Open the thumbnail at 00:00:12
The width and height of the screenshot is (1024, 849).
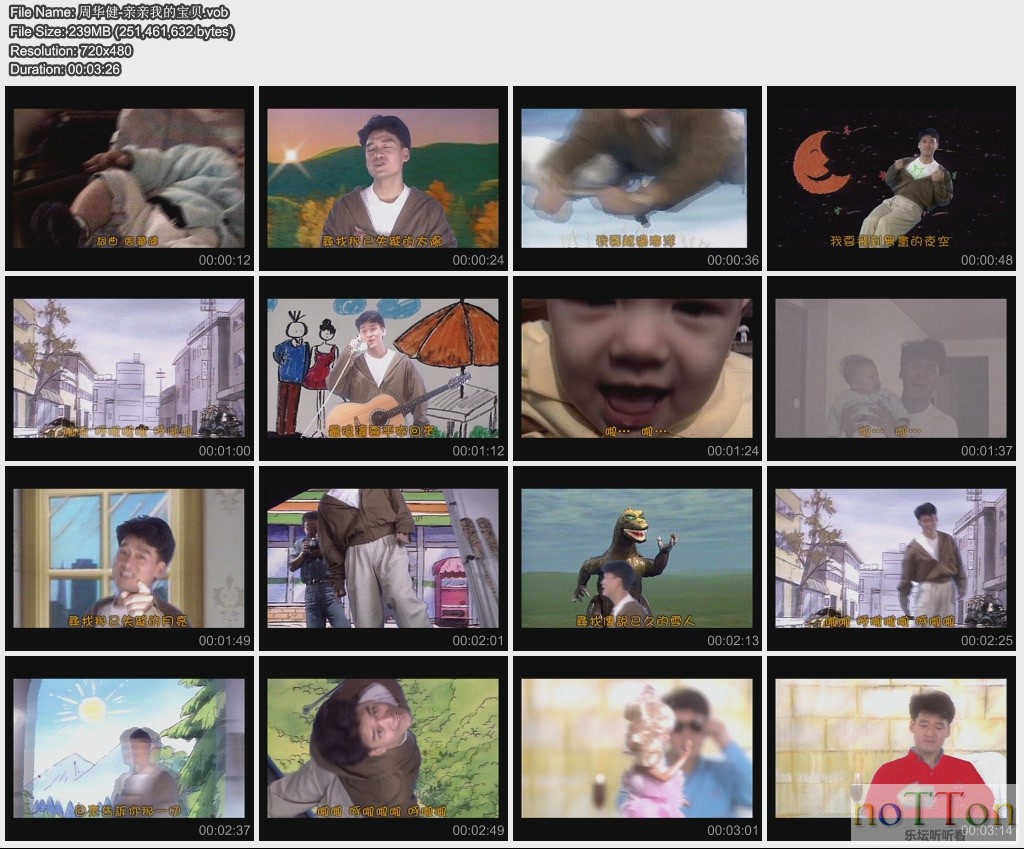(x=129, y=178)
